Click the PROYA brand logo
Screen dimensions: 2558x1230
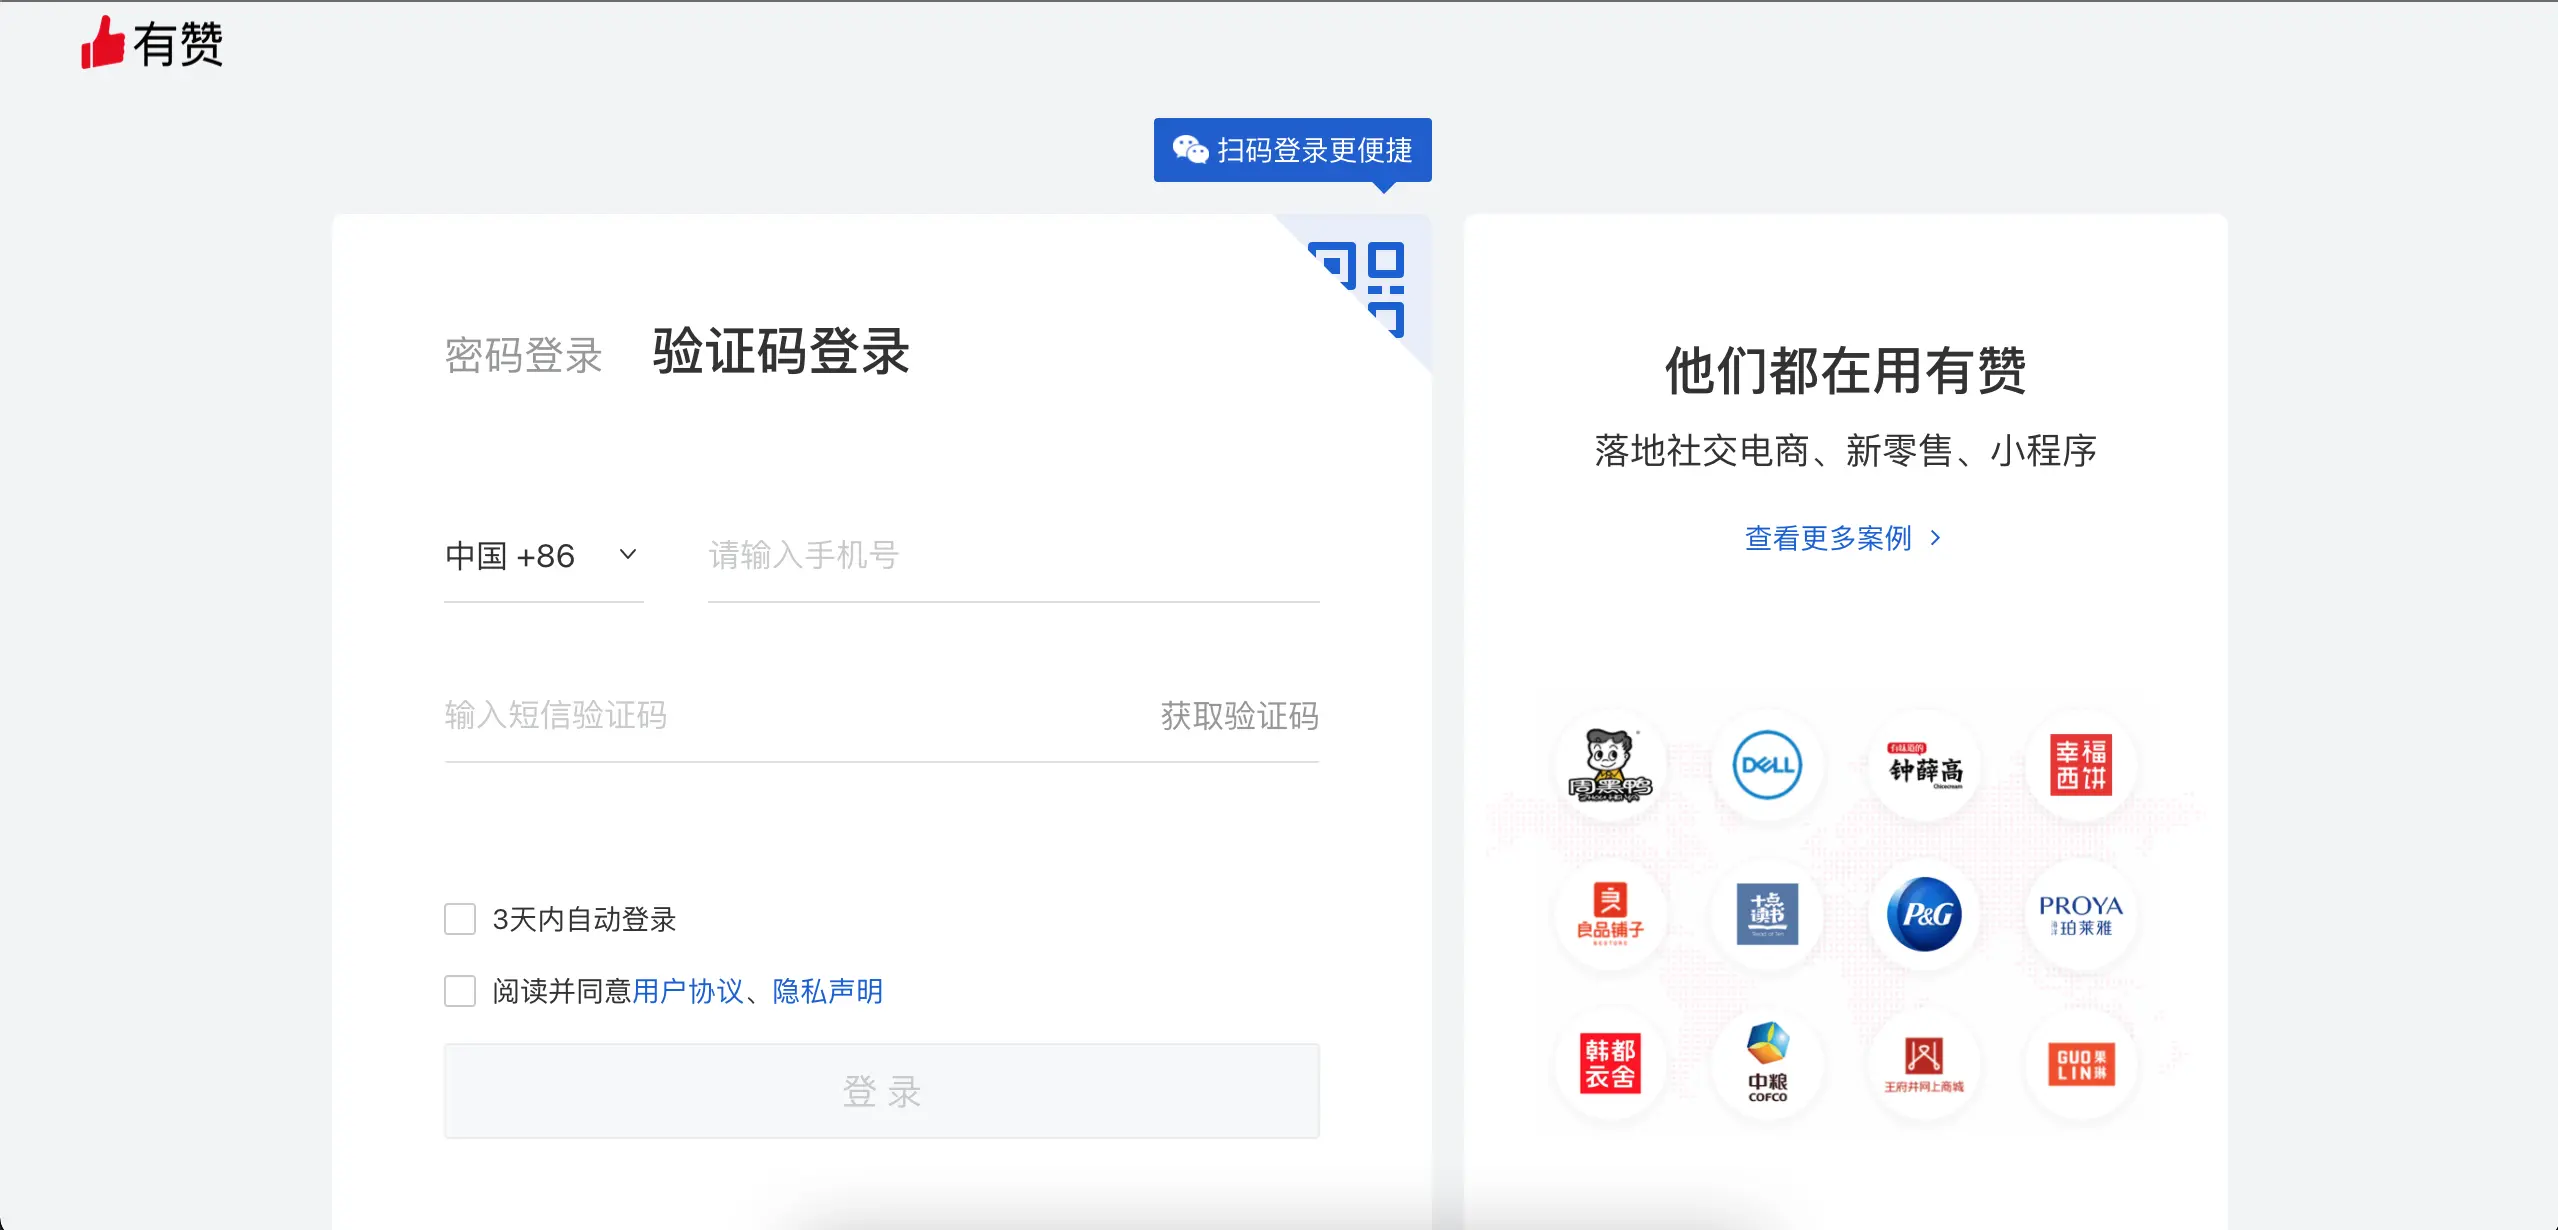[x=2080, y=914]
